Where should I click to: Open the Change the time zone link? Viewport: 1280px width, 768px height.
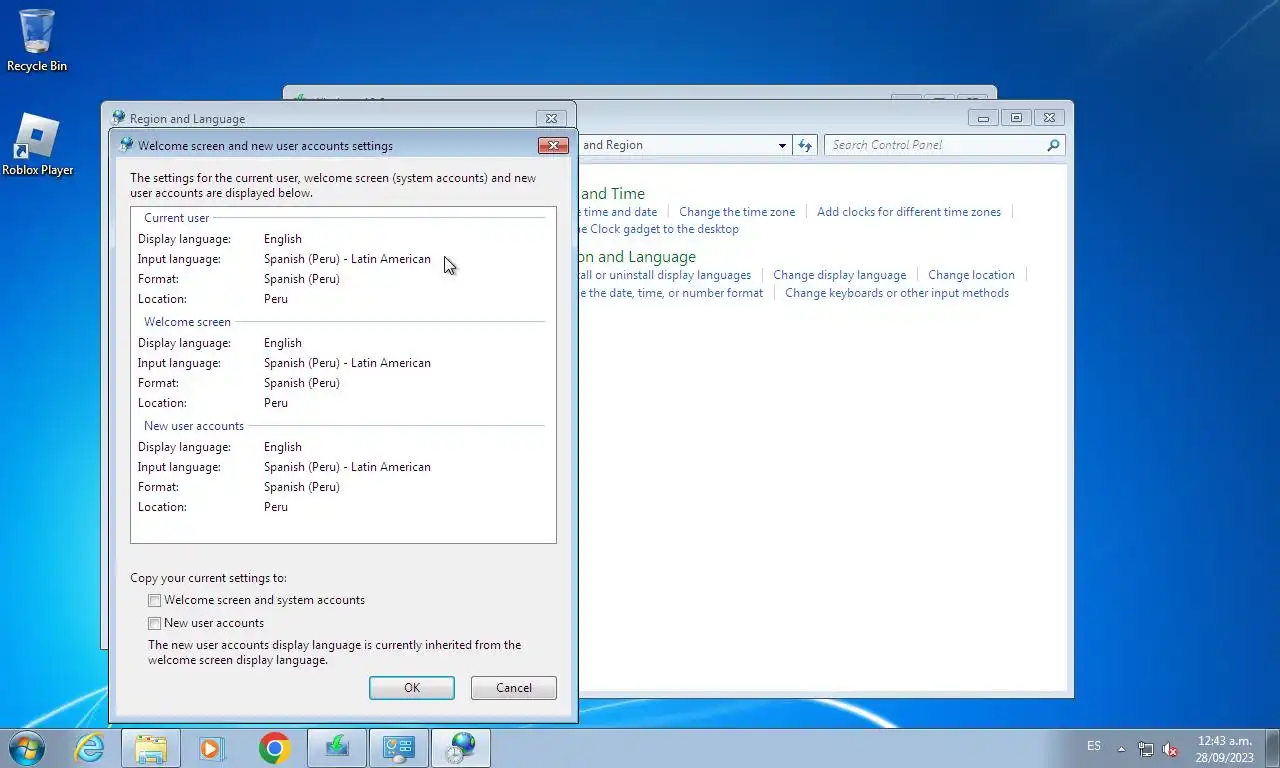pos(737,212)
